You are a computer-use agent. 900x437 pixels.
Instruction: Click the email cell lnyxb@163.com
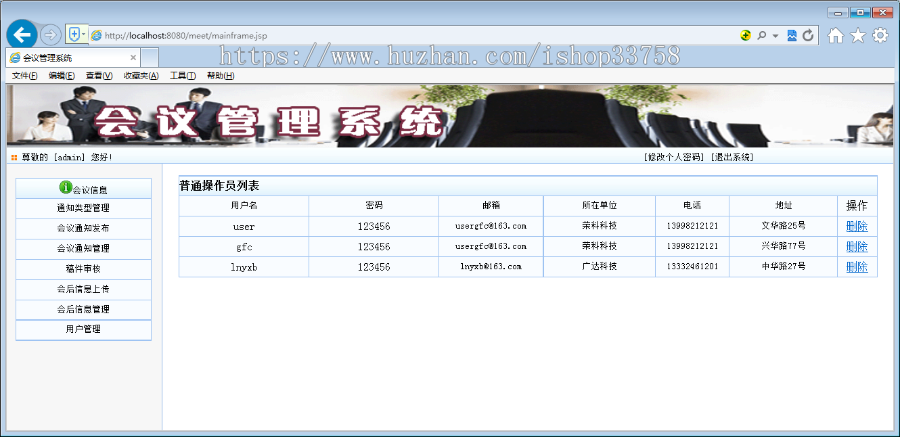491,266
